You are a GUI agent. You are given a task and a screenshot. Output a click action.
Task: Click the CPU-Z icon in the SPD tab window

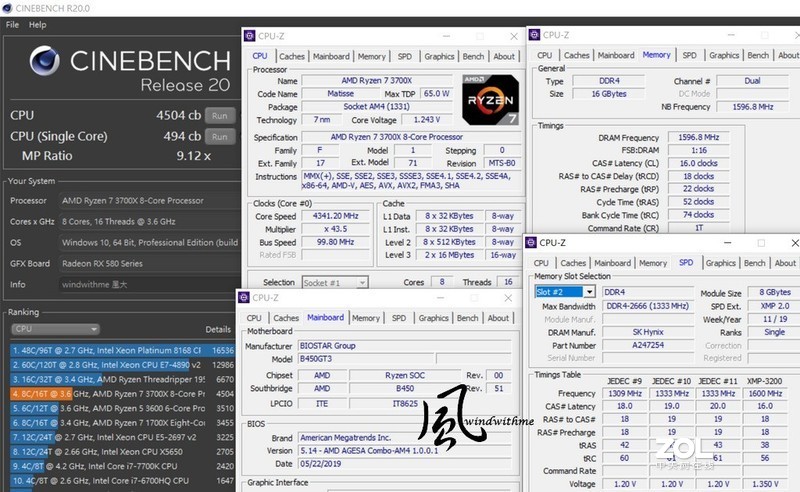pos(531,242)
